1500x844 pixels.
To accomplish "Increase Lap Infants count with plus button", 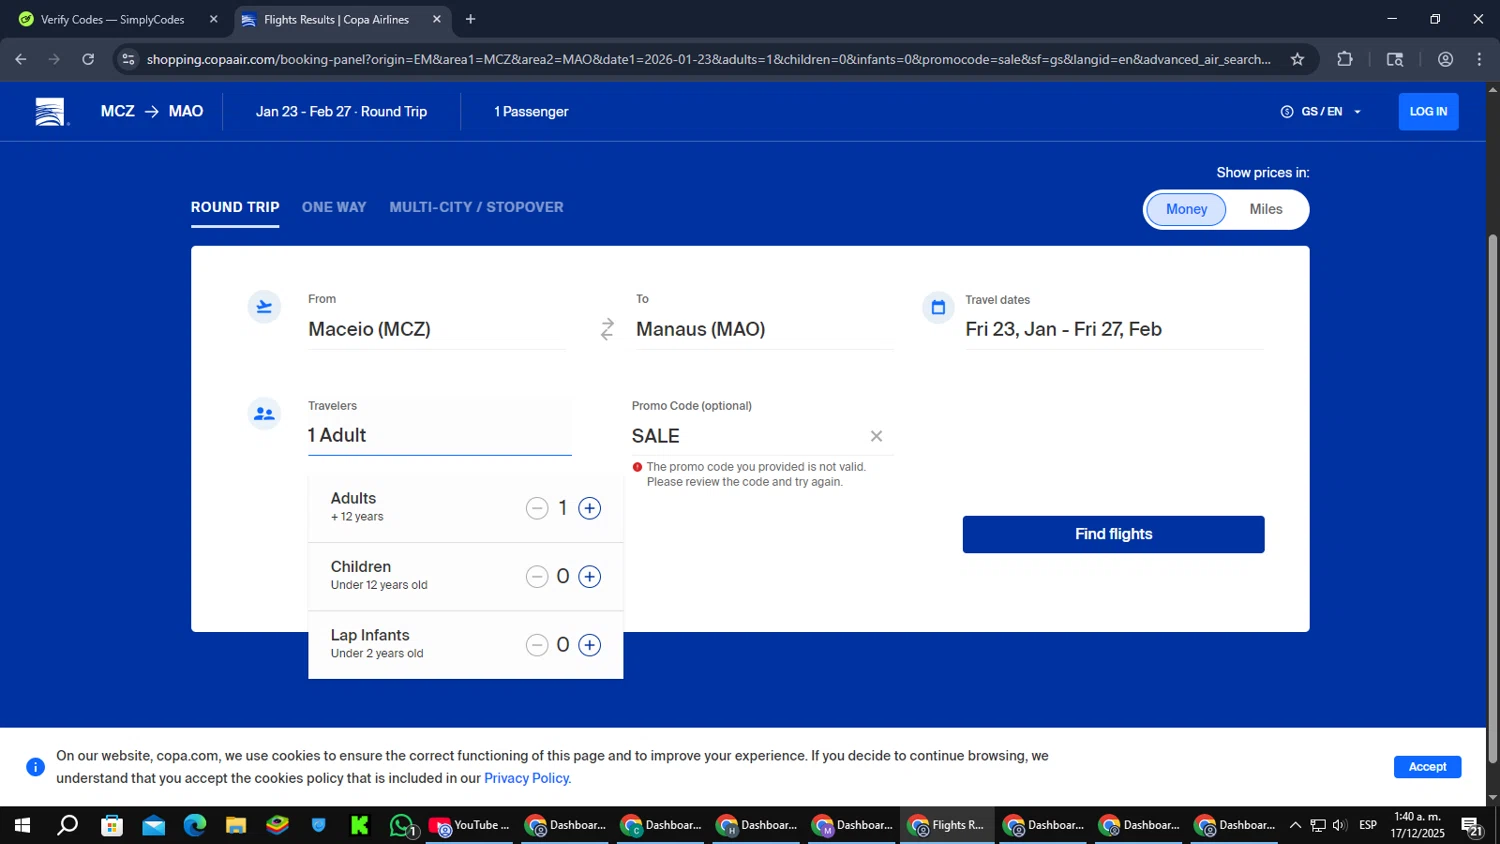I will tap(590, 645).
